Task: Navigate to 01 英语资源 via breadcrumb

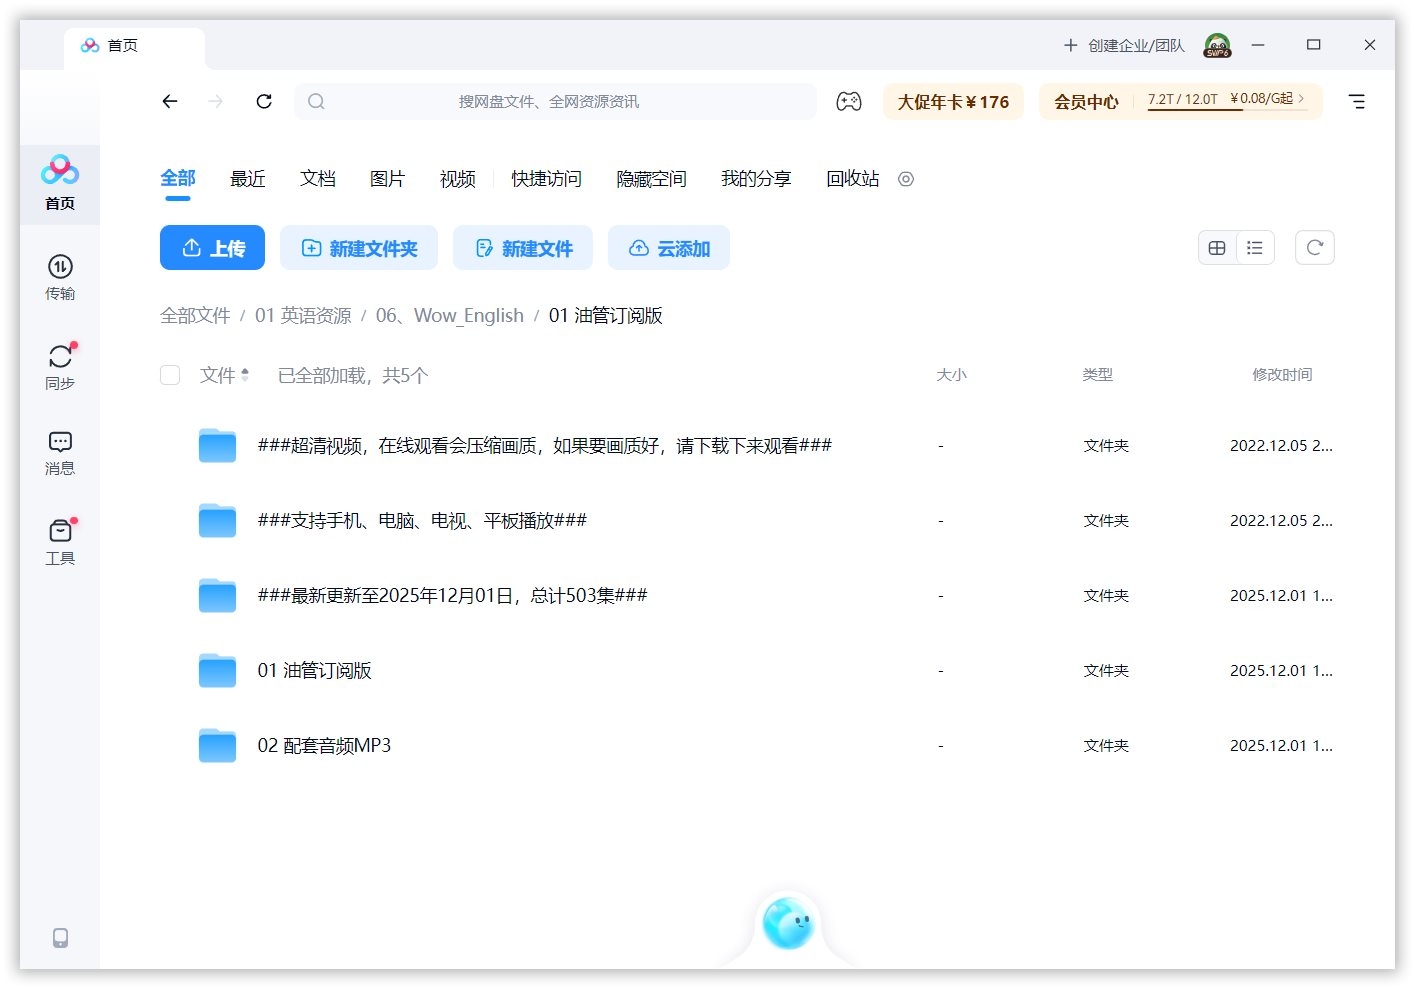Action: (305, 315)
